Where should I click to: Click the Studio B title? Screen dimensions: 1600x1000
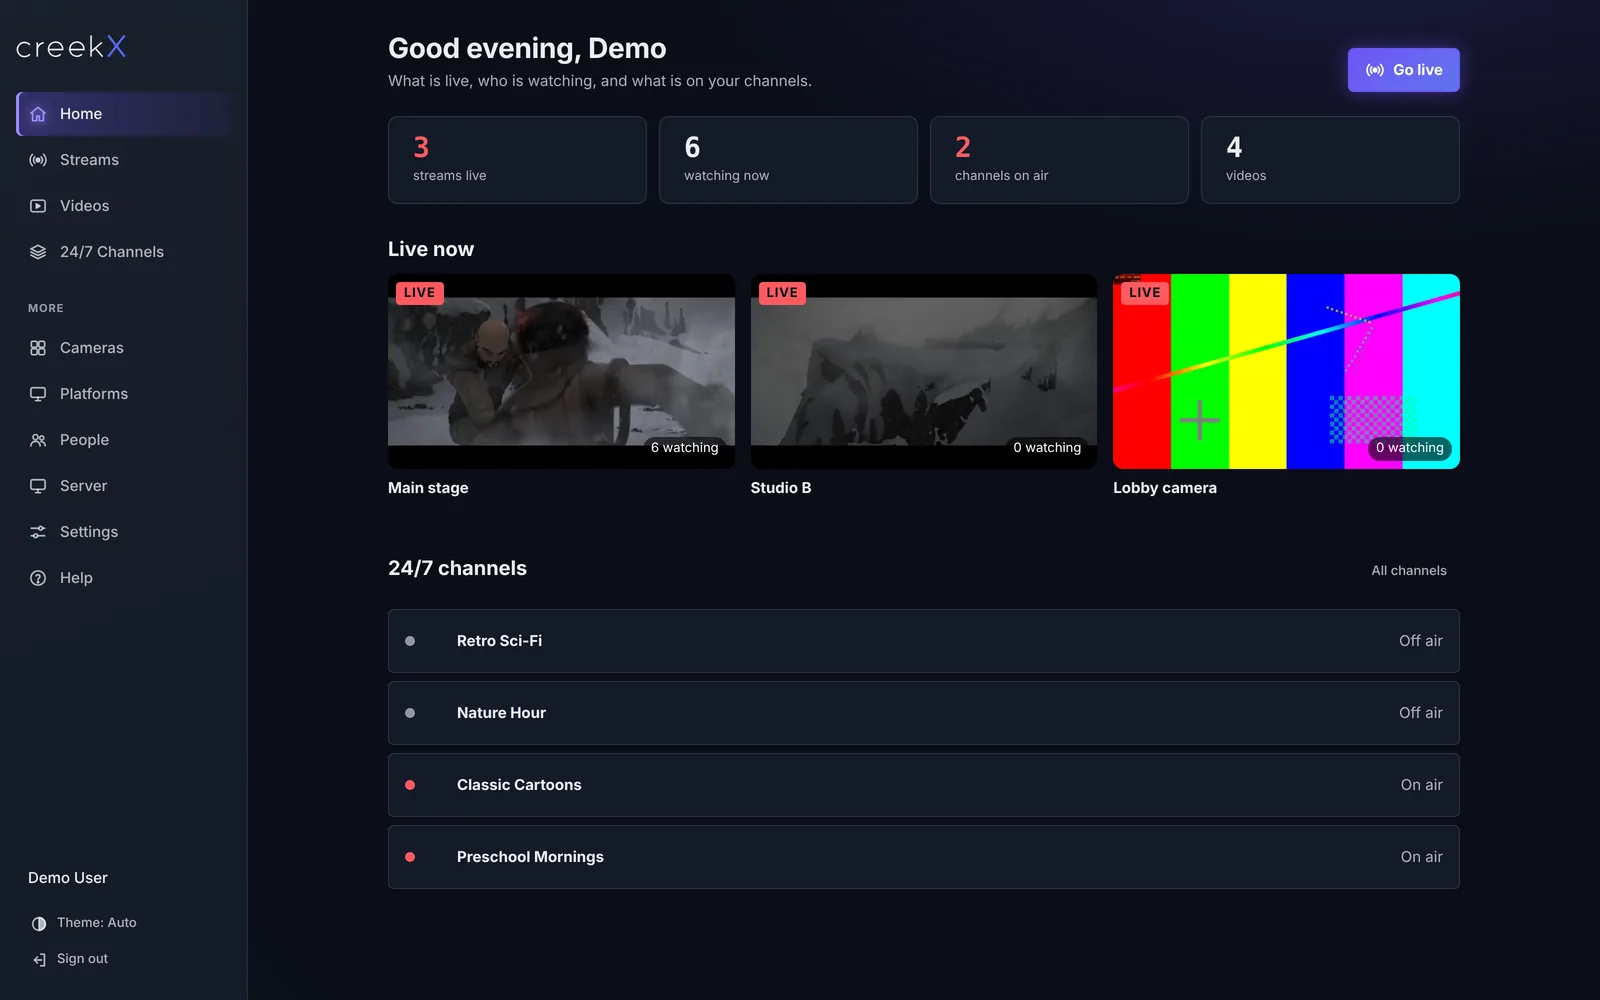[x=781, y=488]
